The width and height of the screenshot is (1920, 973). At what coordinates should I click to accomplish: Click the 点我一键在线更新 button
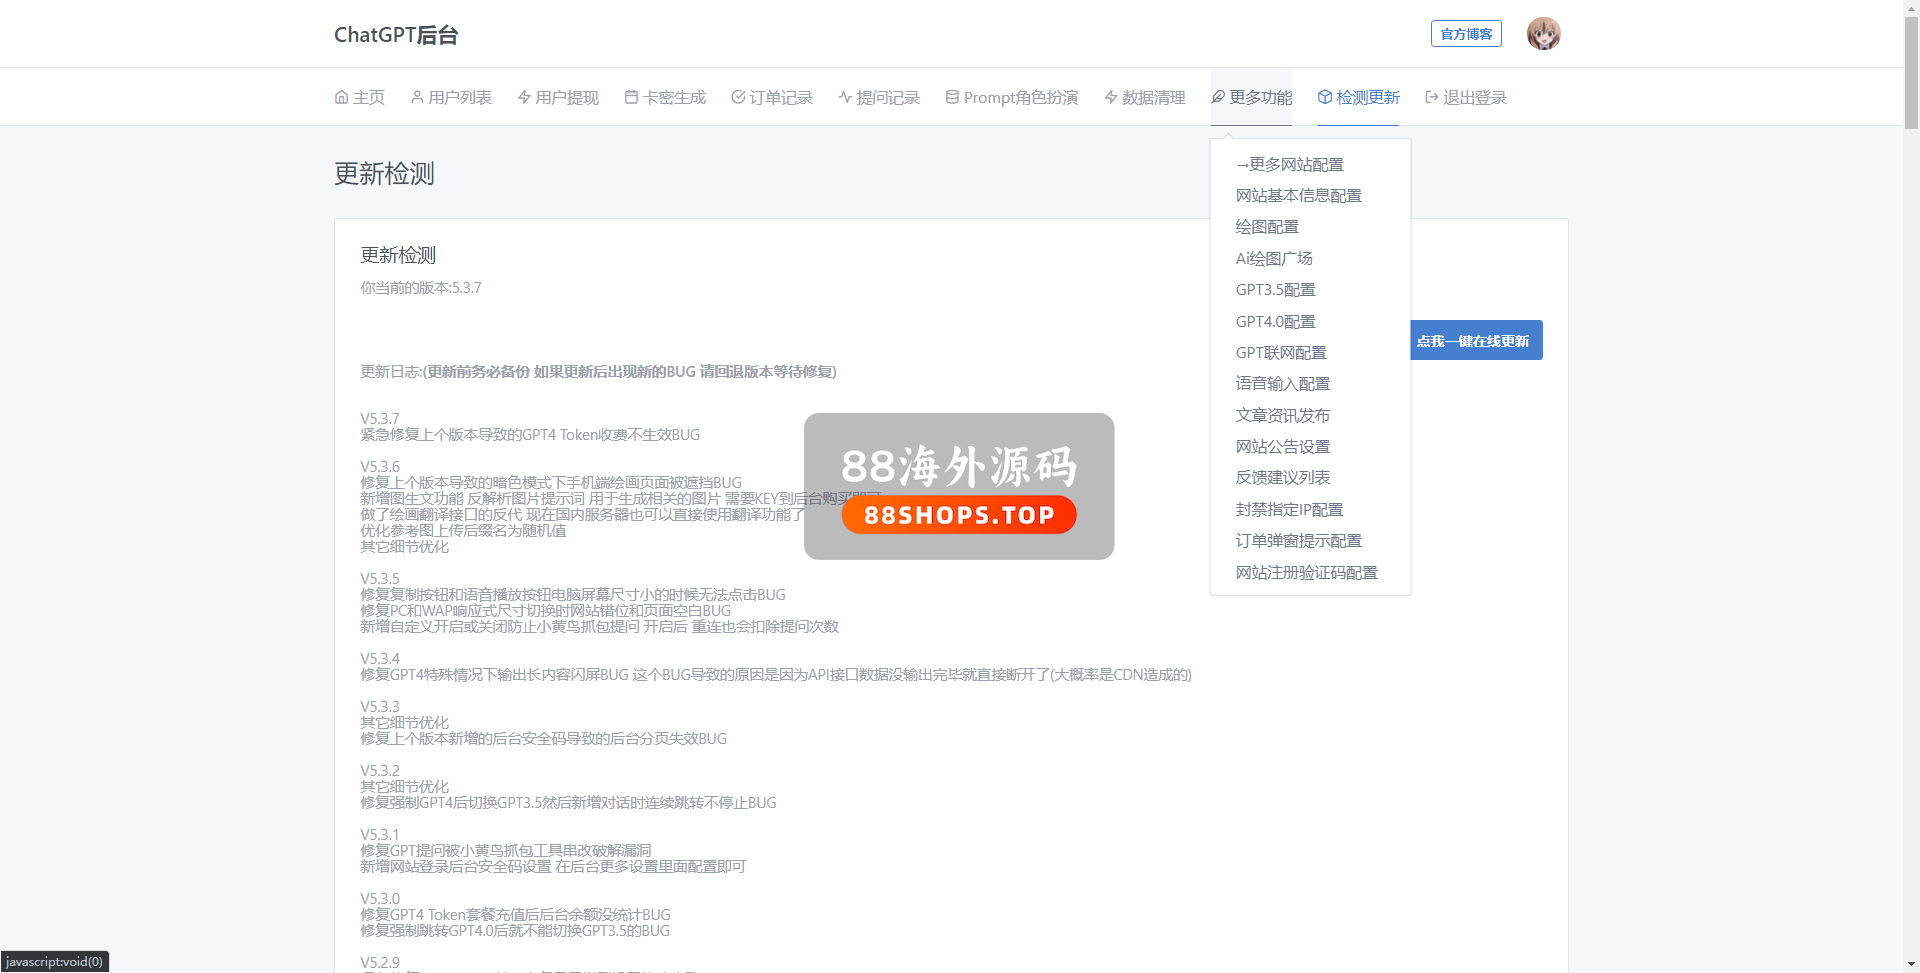(x=1473, y=341)
